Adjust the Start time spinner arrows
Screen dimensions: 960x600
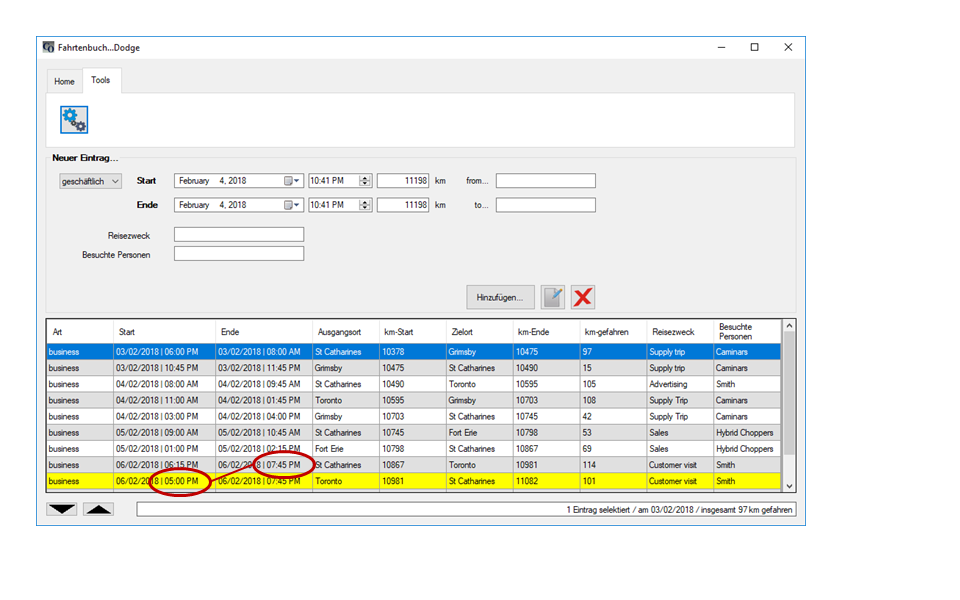click(365, 181)
